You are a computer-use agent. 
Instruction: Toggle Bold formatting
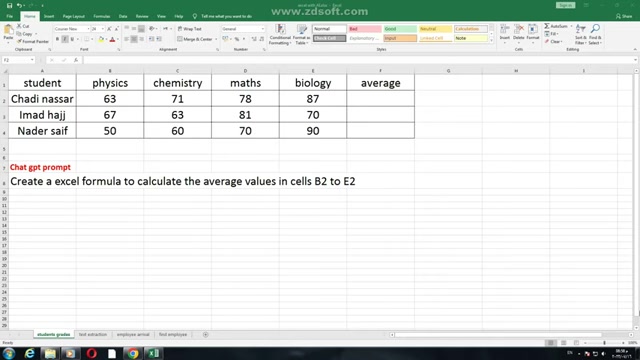(x=57, y=39)
